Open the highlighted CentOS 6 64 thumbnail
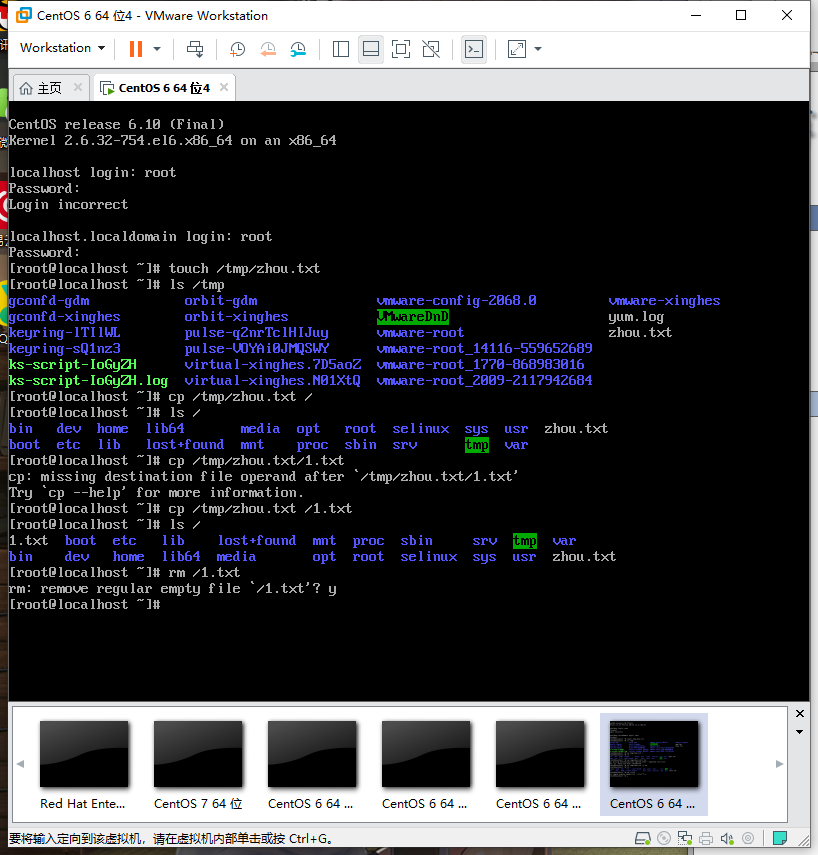 (x=653, y=764)
